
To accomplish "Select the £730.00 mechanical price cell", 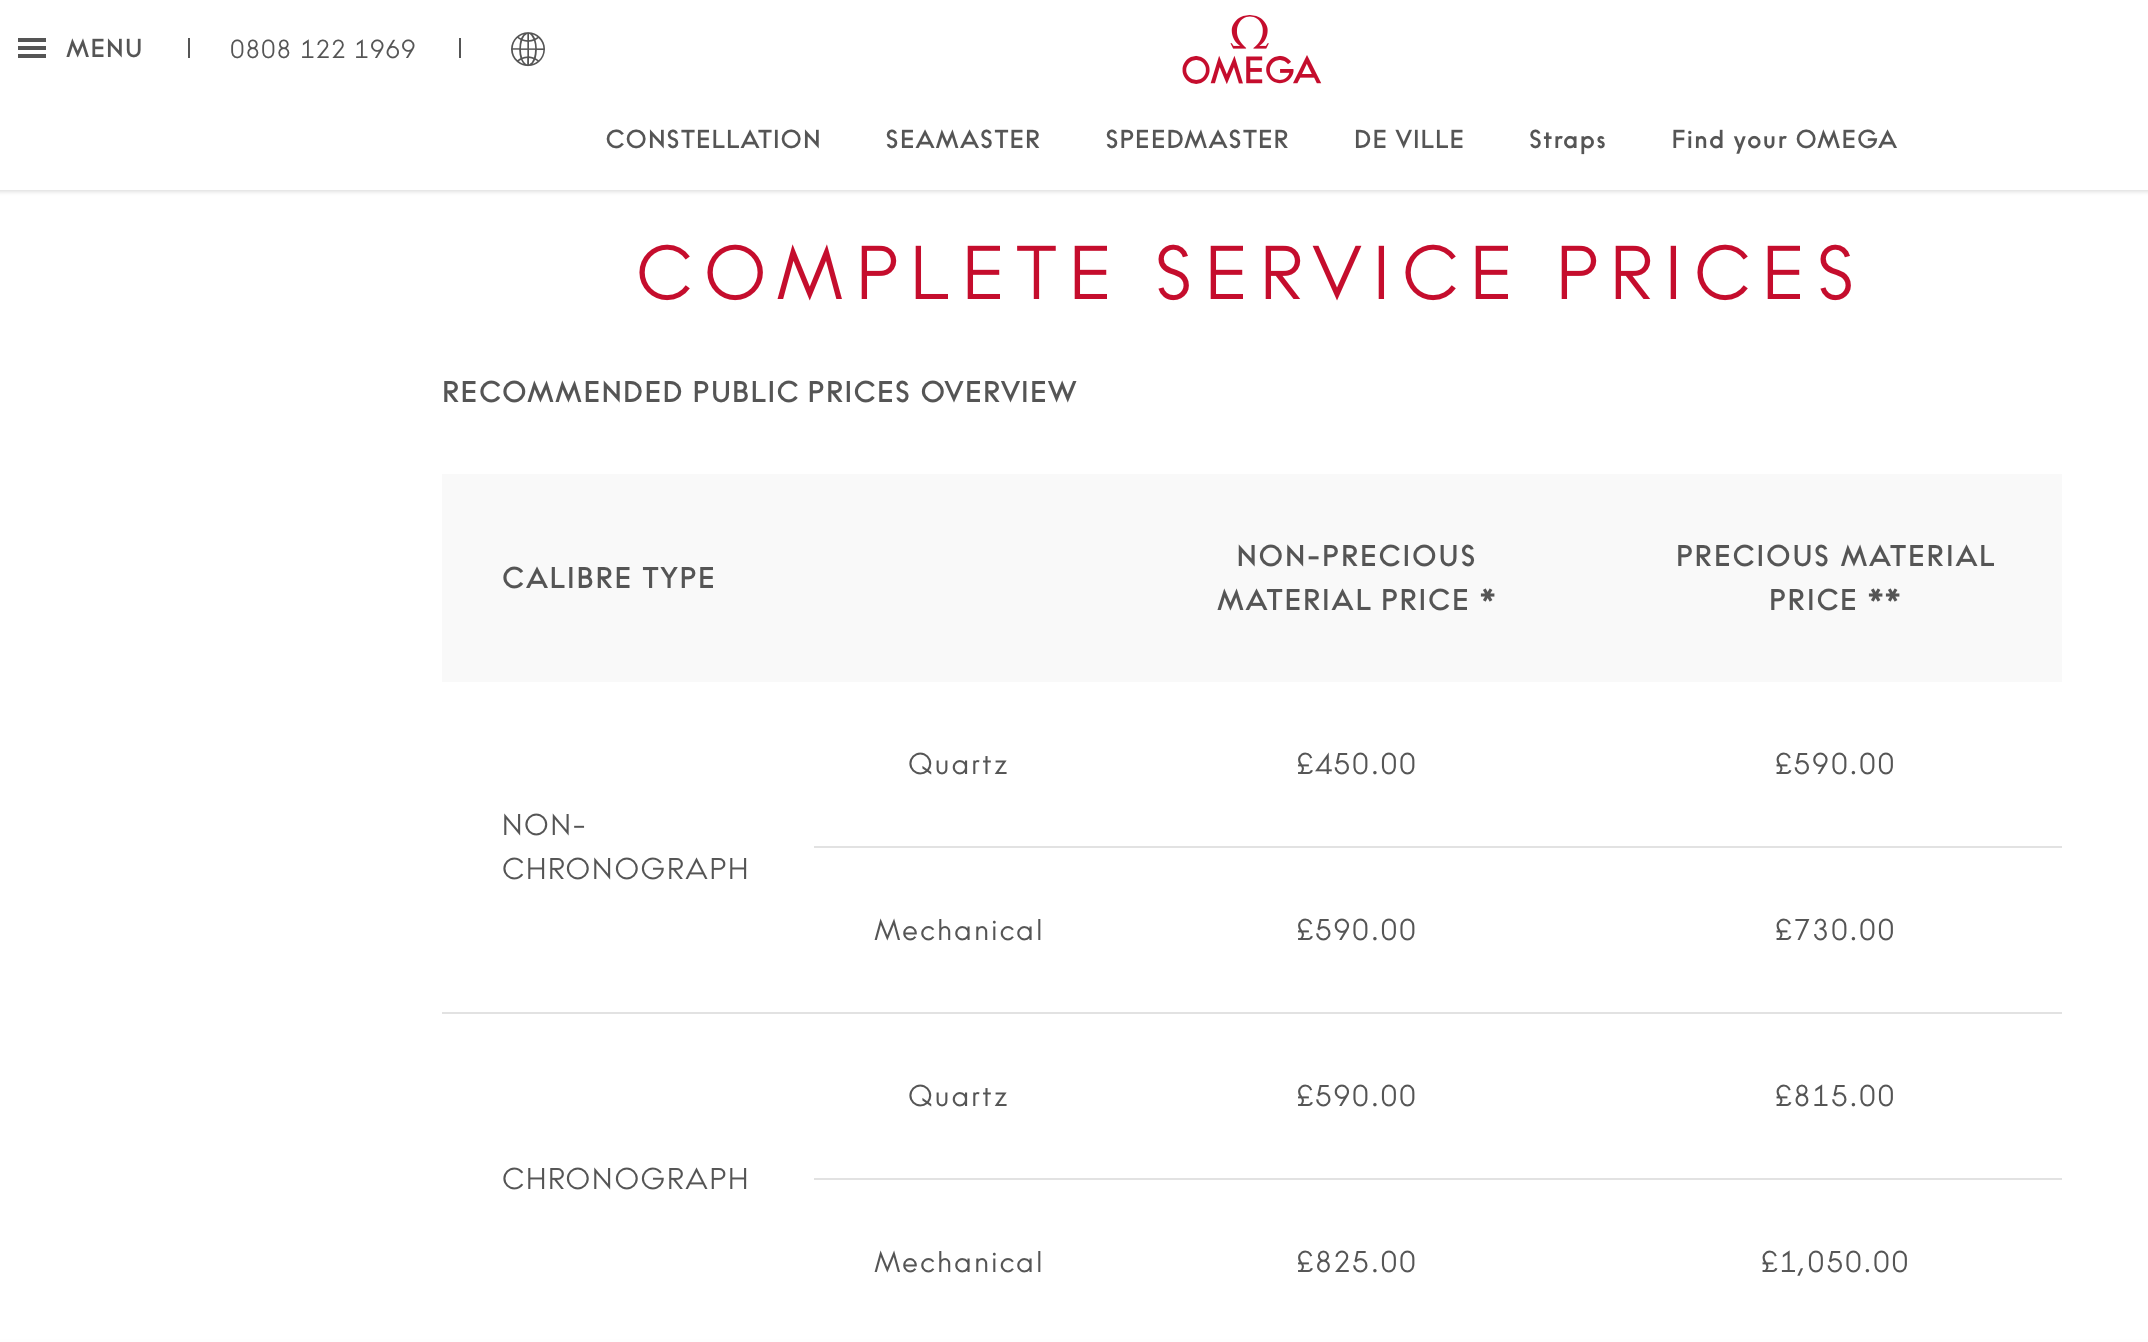I will (1834, 930).
